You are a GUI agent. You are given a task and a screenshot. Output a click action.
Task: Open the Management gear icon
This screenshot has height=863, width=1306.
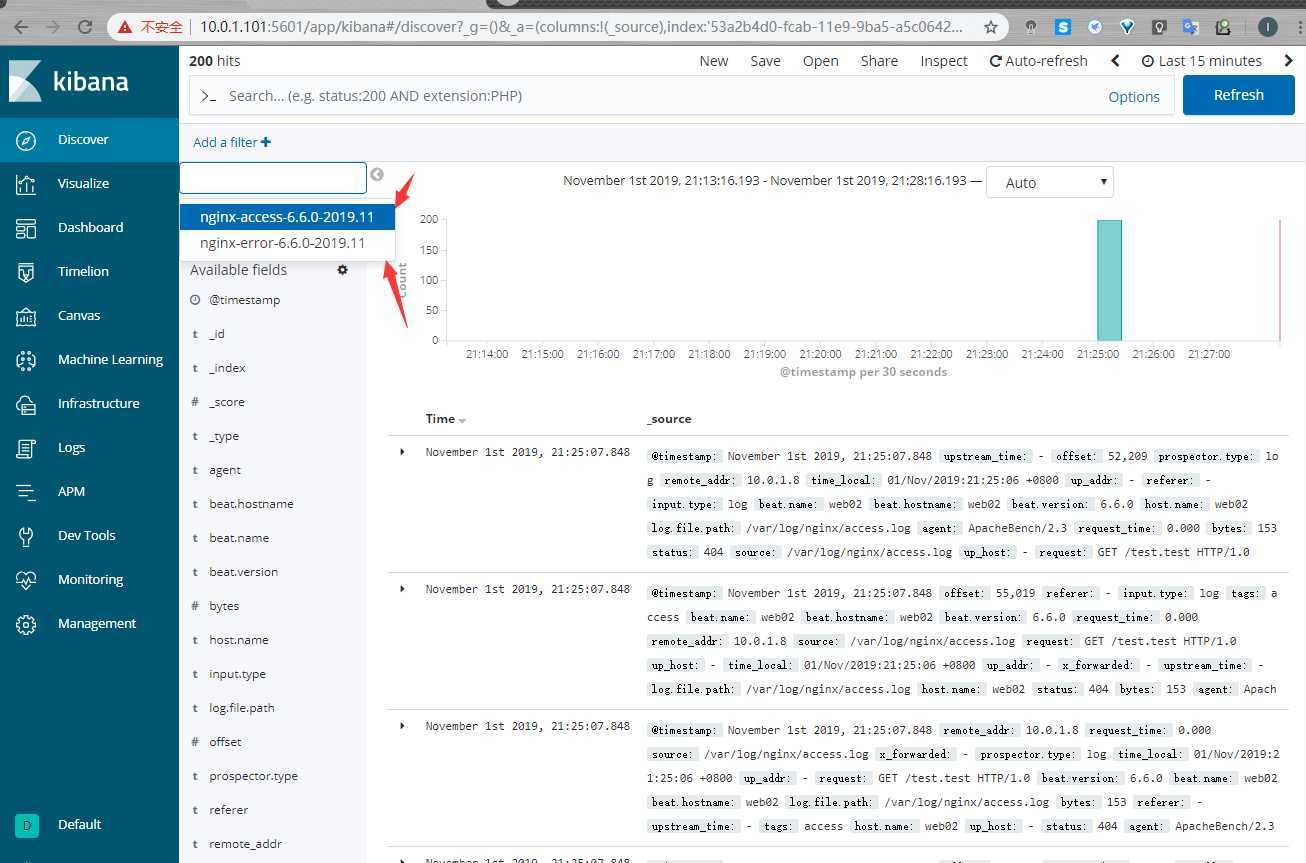pos(26,624)
